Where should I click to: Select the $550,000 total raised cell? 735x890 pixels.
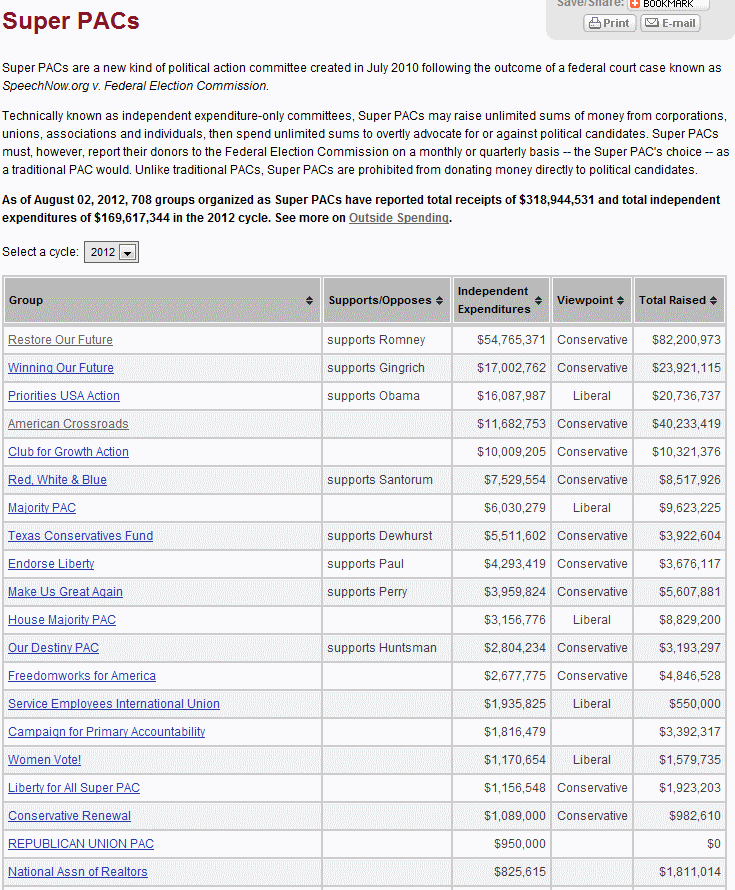(680, 704)
